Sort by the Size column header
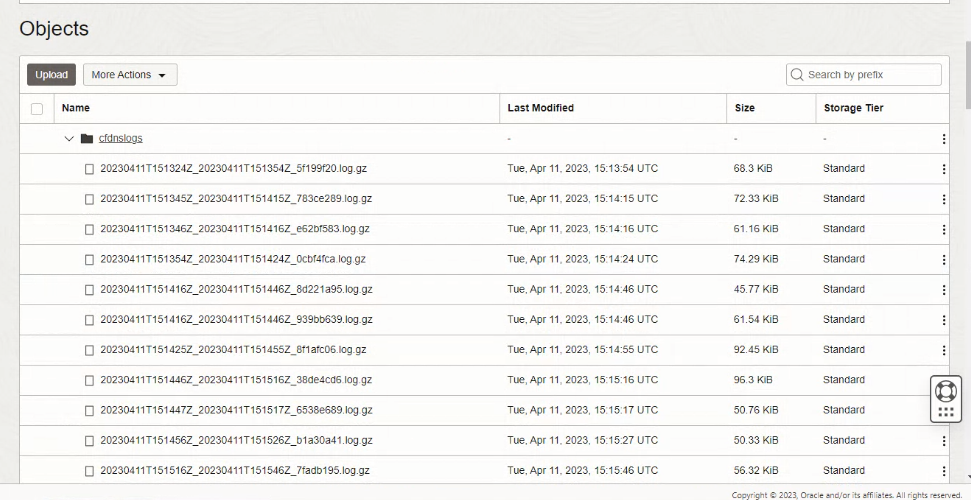Image resolution: width=971 pixels, height=500 pixels. (744, 108)
